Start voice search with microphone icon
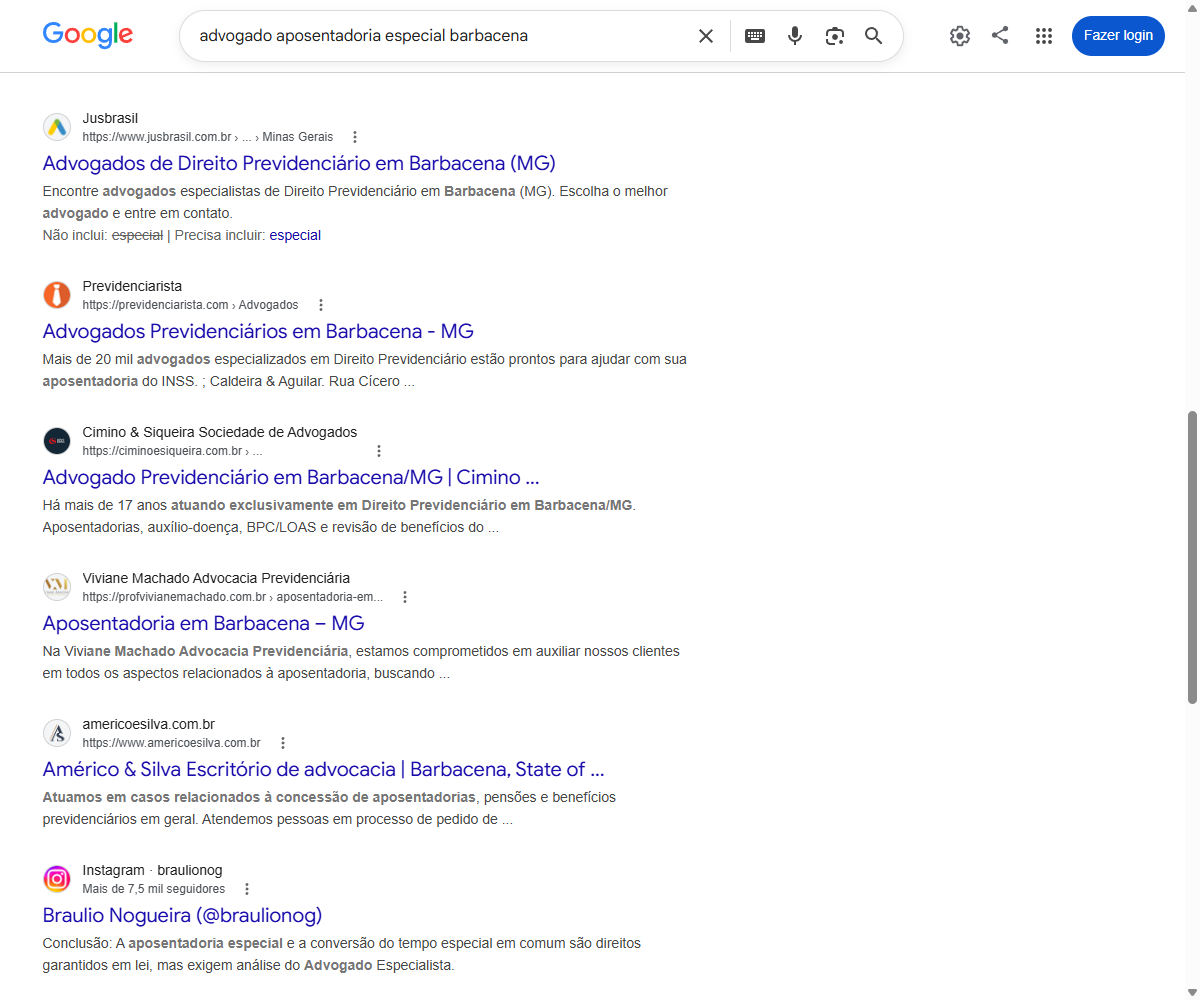The width and height of the screenshot is (1200, 1000). (x=795, y=36)
